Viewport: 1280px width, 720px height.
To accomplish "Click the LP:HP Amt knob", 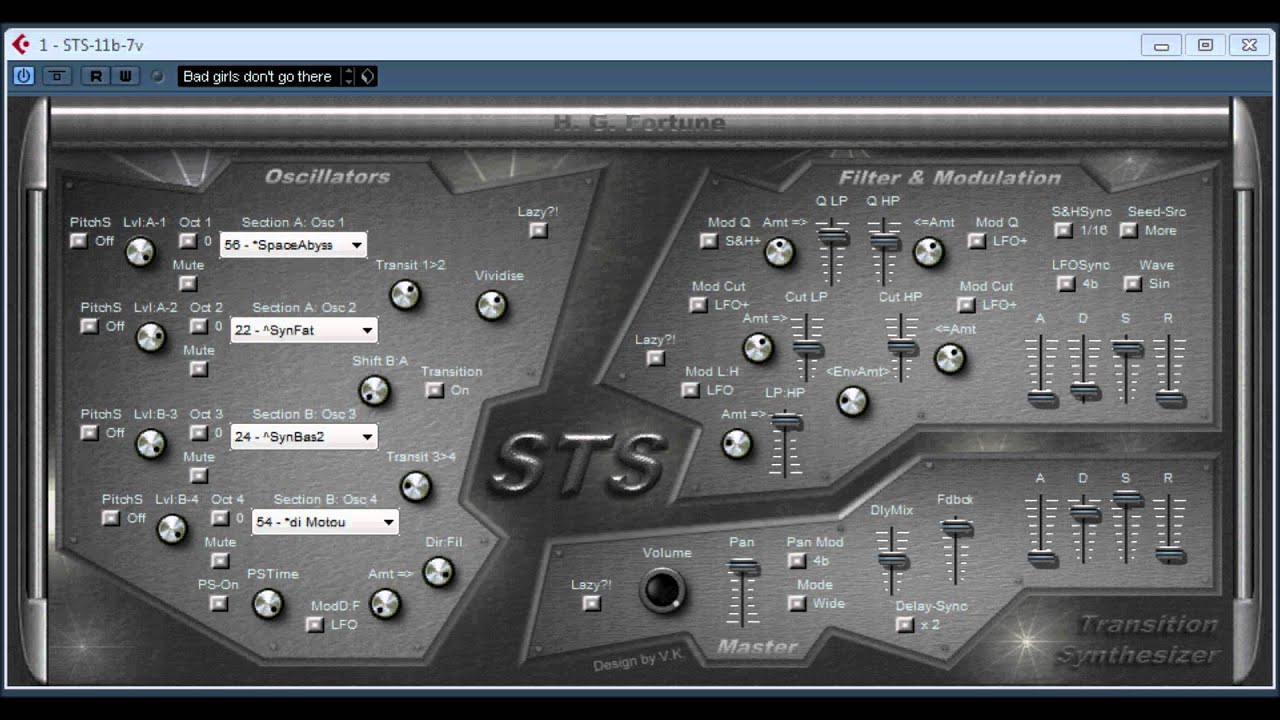I will 737,443.
